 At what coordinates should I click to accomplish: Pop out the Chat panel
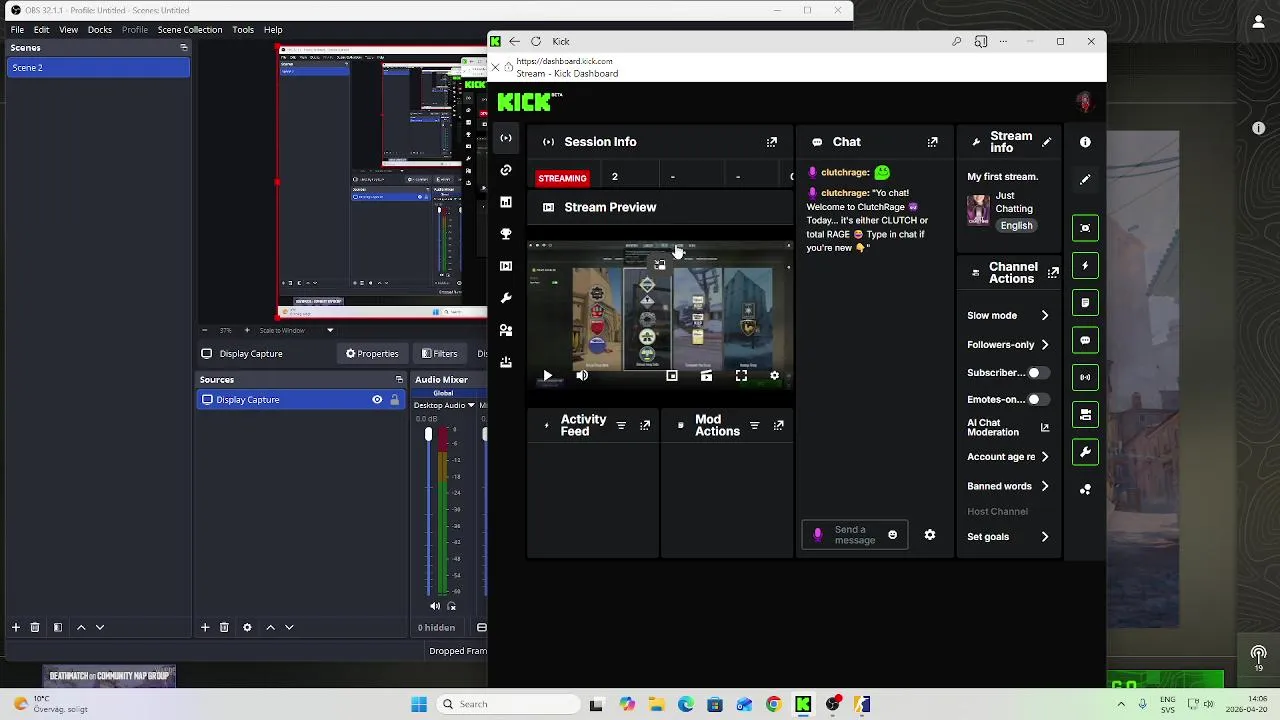coord(933,142)
